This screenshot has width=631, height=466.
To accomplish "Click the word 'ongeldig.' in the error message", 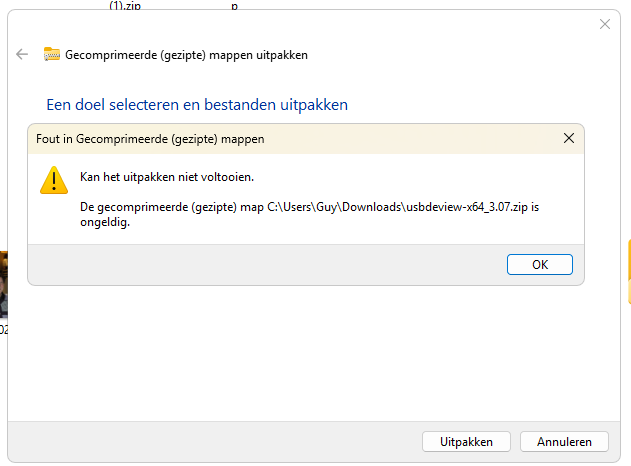I will coord(105,222).
